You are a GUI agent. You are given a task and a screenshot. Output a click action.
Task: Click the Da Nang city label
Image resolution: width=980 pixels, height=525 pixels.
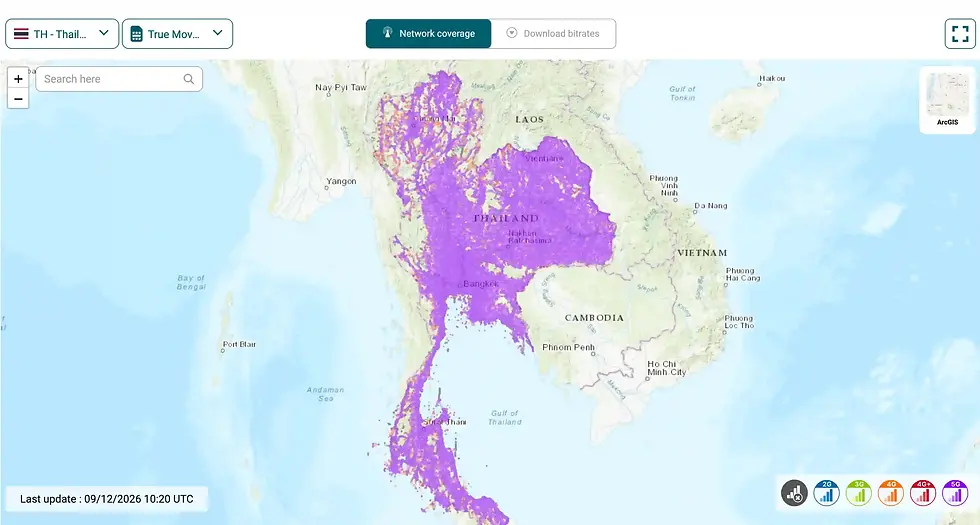pos(711,206)
